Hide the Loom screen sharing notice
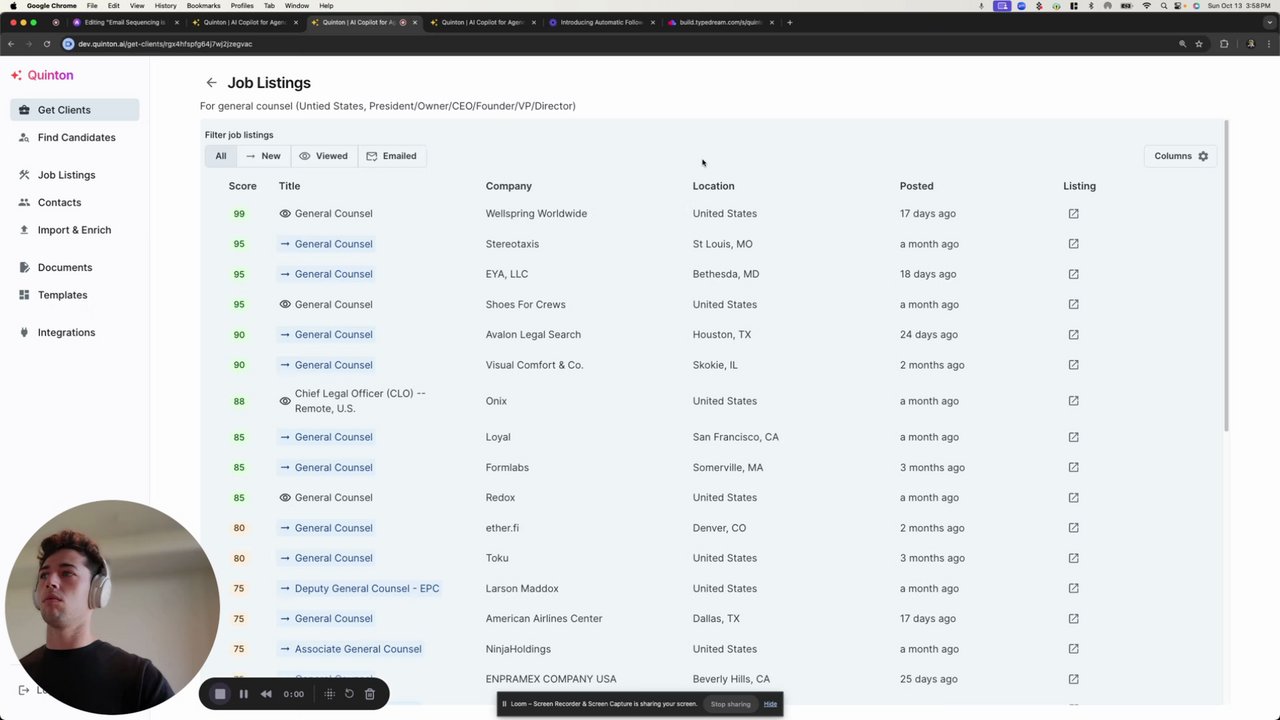The image size is (1280, 720). pos(770,704)
